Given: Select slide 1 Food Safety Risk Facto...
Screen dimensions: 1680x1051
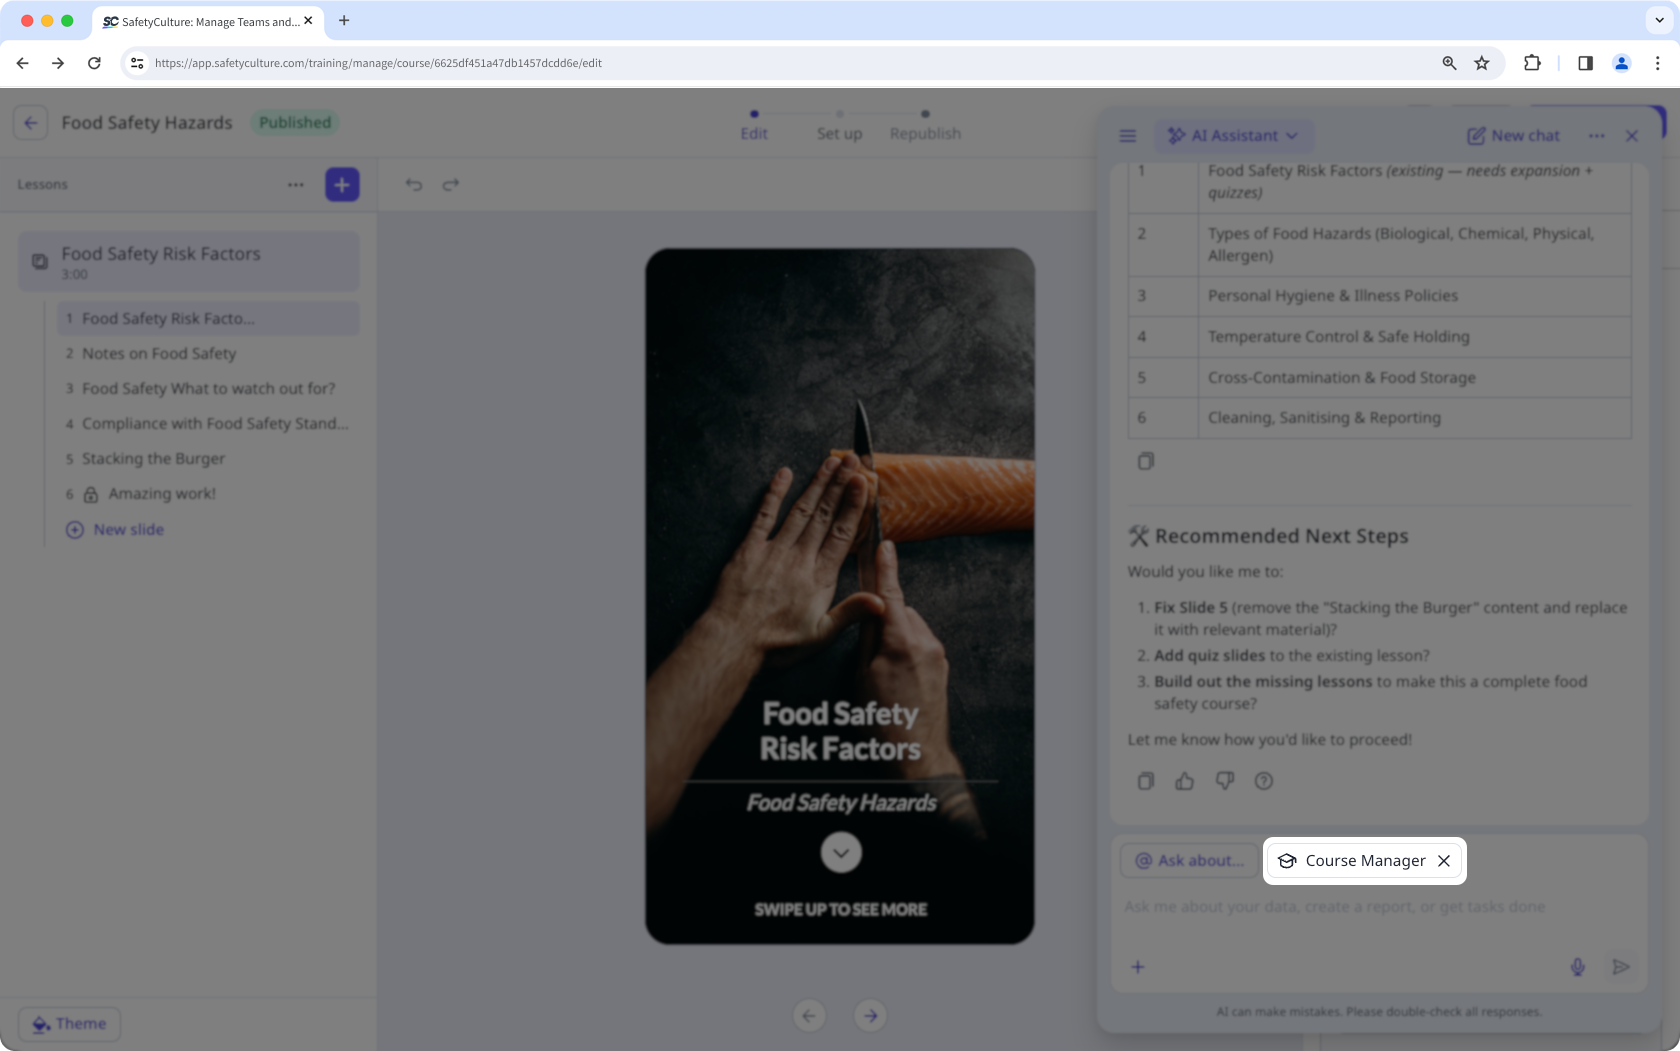Looking at the screenshot, I should tap(209, 319).
